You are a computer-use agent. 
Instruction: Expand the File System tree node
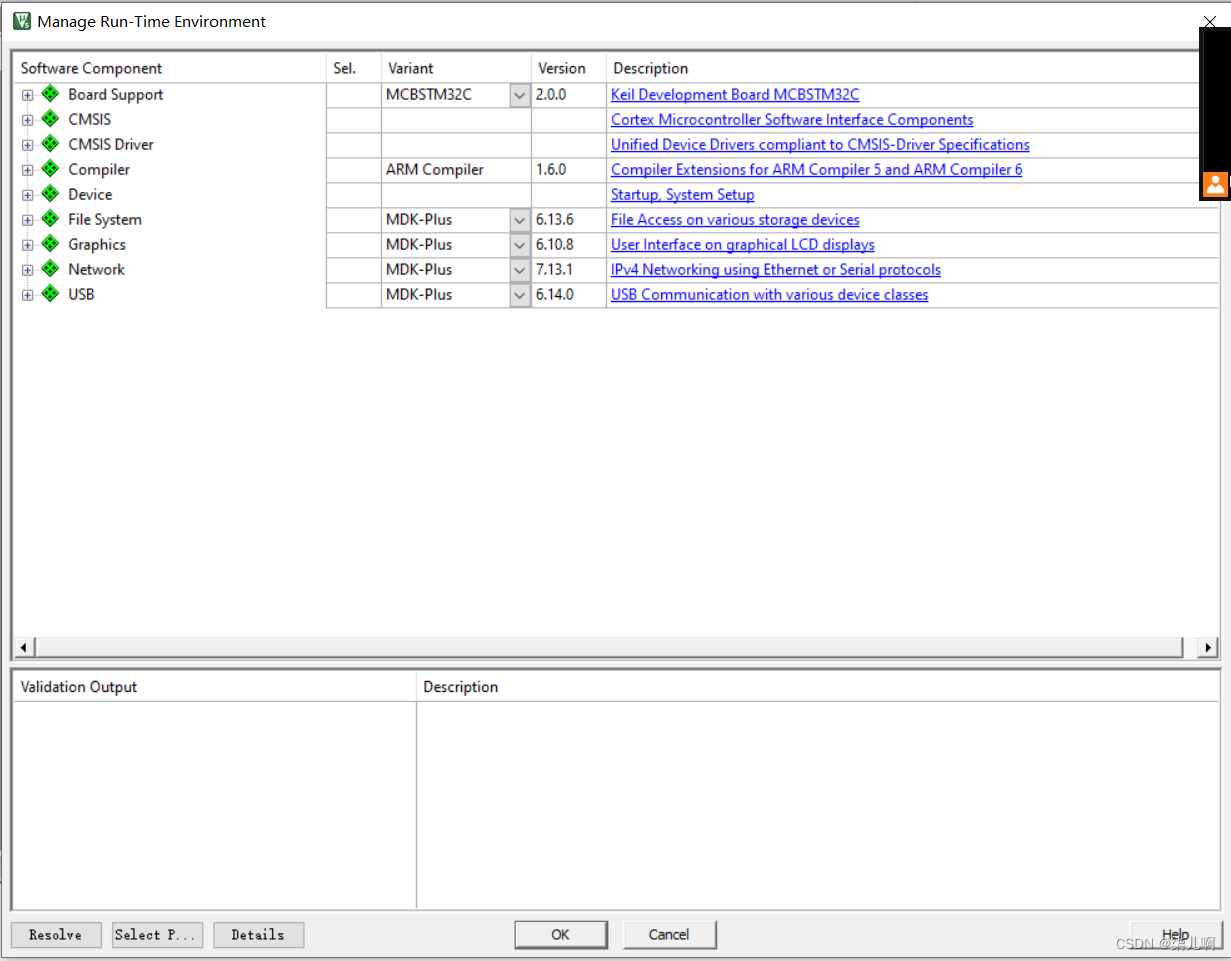click(x=28, y=220)
